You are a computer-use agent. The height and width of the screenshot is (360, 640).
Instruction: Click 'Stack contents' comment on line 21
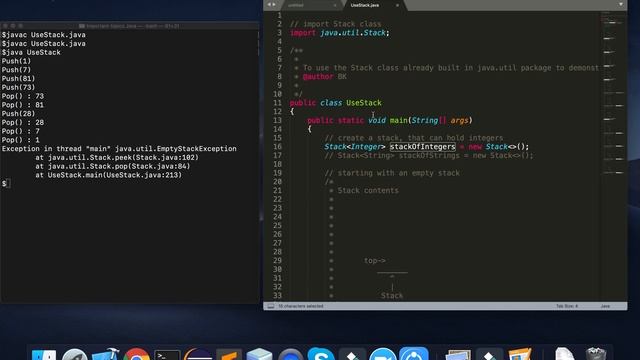[x=368, y=191]
